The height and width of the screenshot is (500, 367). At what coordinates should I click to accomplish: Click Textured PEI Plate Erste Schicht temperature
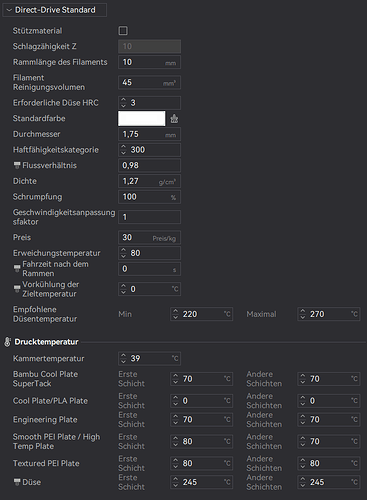pyautogui.click(x=201, y=463)
